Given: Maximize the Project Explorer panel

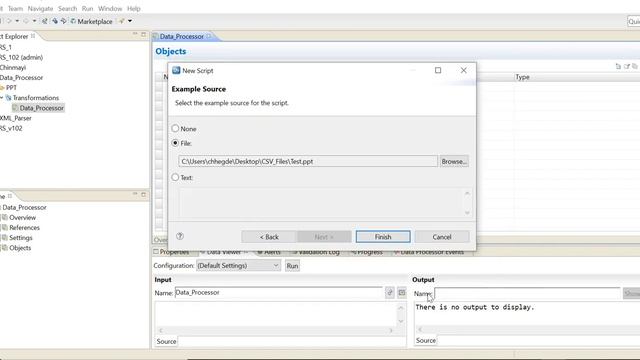Looking at the screenshot, I should (x=143, y=34).
